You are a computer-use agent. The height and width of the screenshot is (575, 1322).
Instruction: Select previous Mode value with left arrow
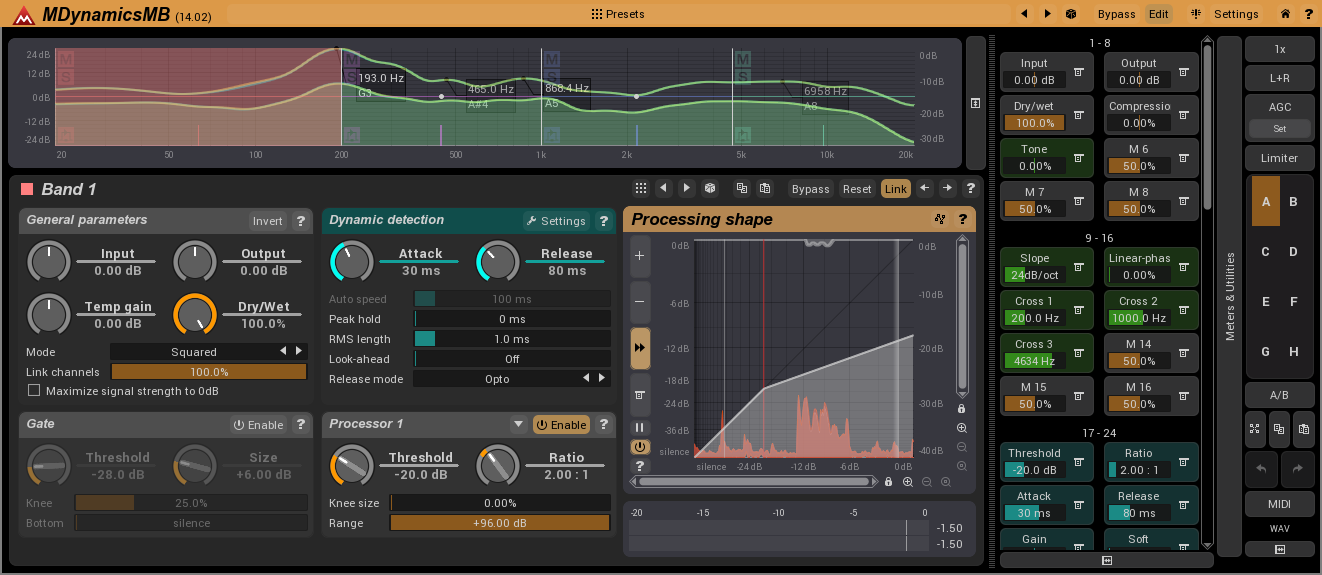click(283, 352)
